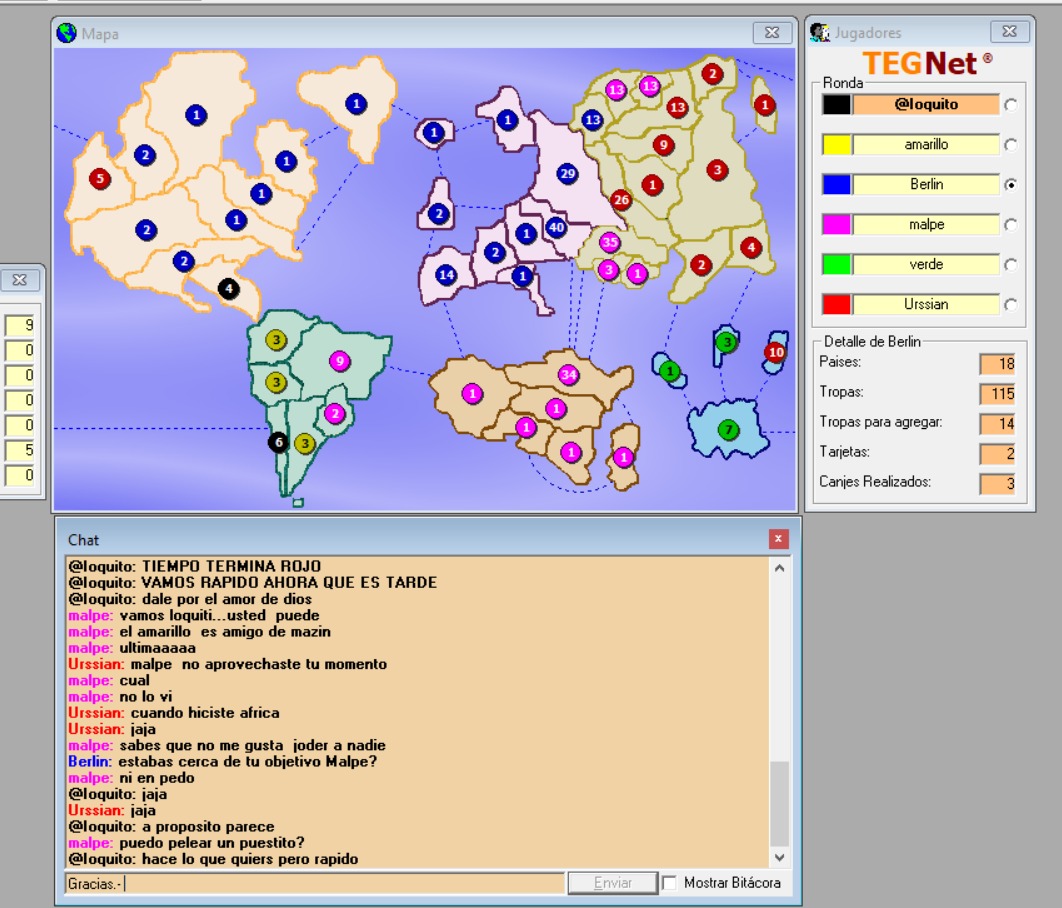Click the magenta token showing 35 troops
This screenshot has height=908, width=1062.
pyautogui.click(x=610, y=242)
